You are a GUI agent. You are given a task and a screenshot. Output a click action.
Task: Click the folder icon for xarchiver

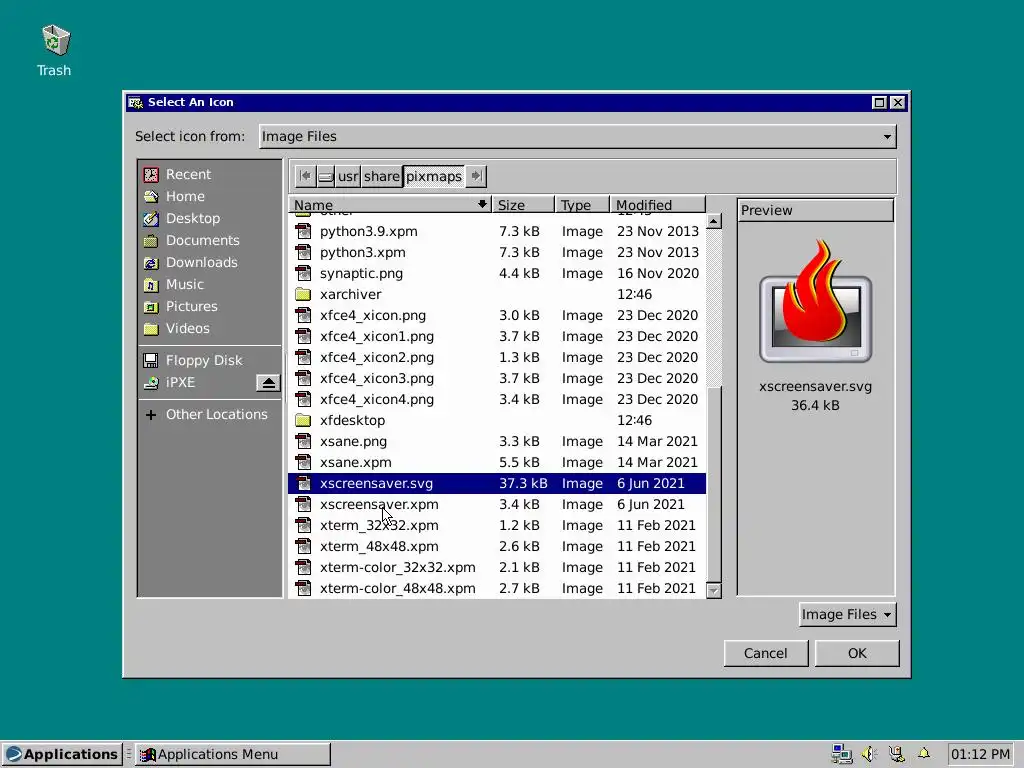303,295
